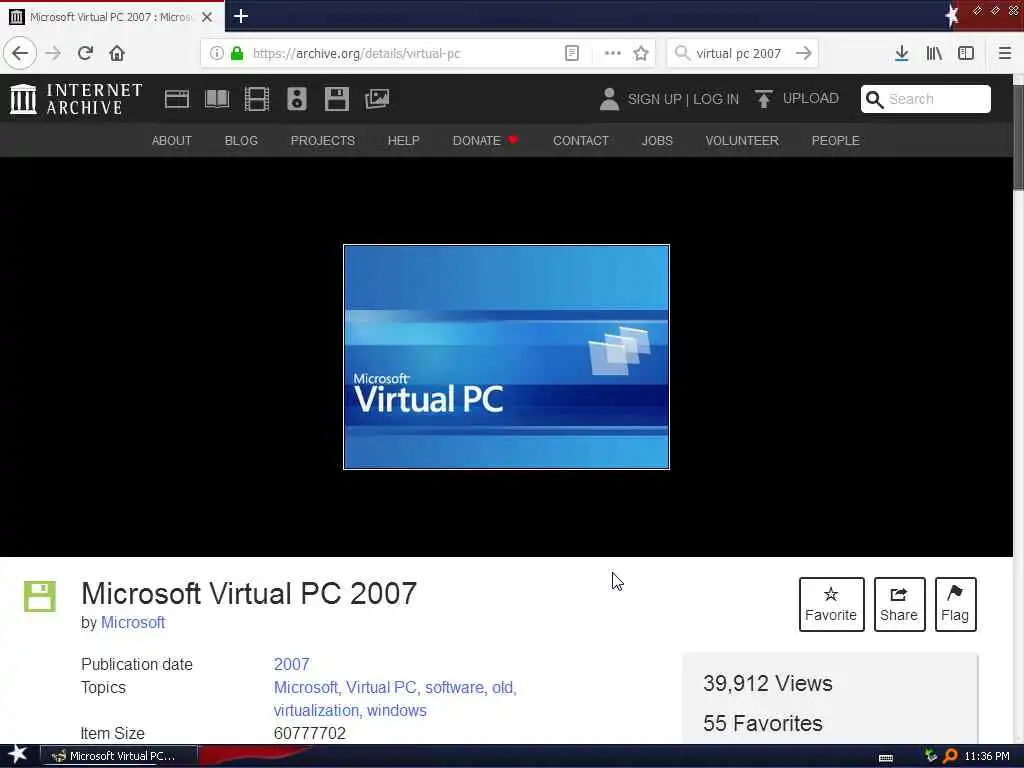Select the Microsoft Virtual PC taskbar entry

pos(119,756)
